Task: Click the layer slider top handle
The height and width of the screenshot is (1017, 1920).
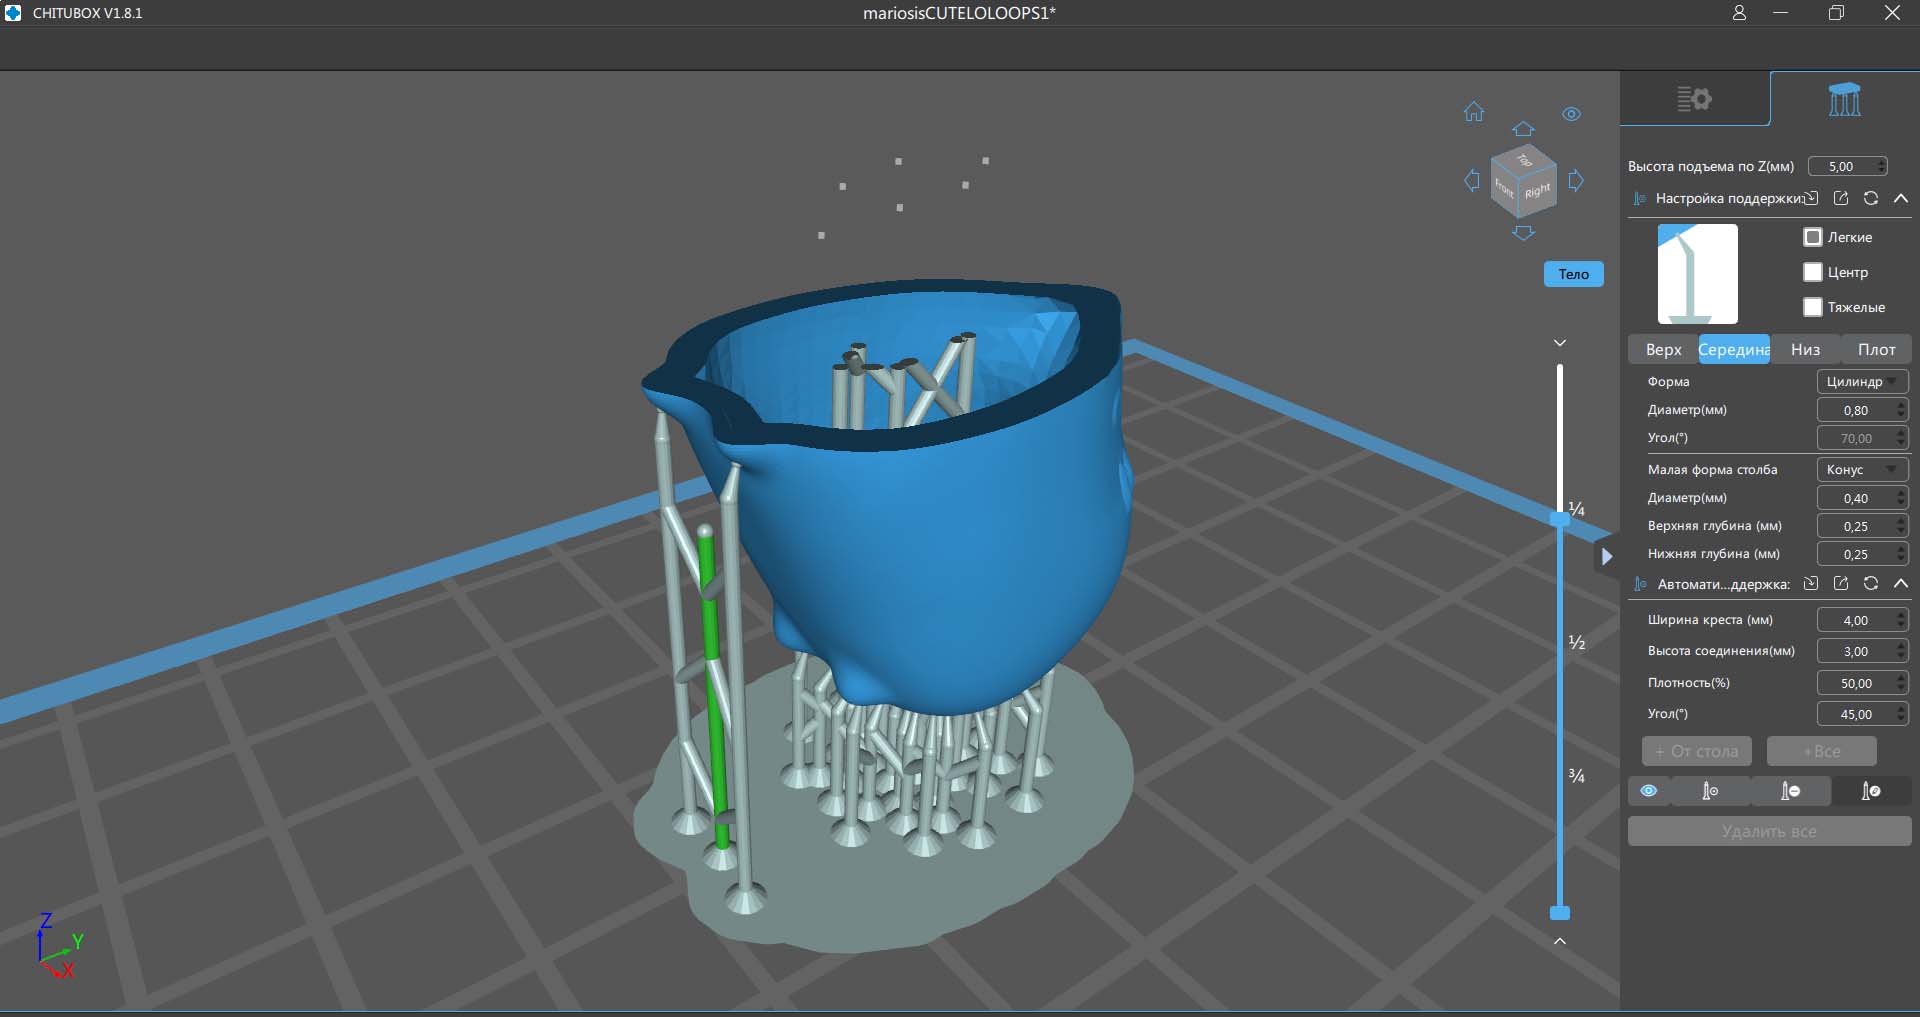Action: point(1560,518)
